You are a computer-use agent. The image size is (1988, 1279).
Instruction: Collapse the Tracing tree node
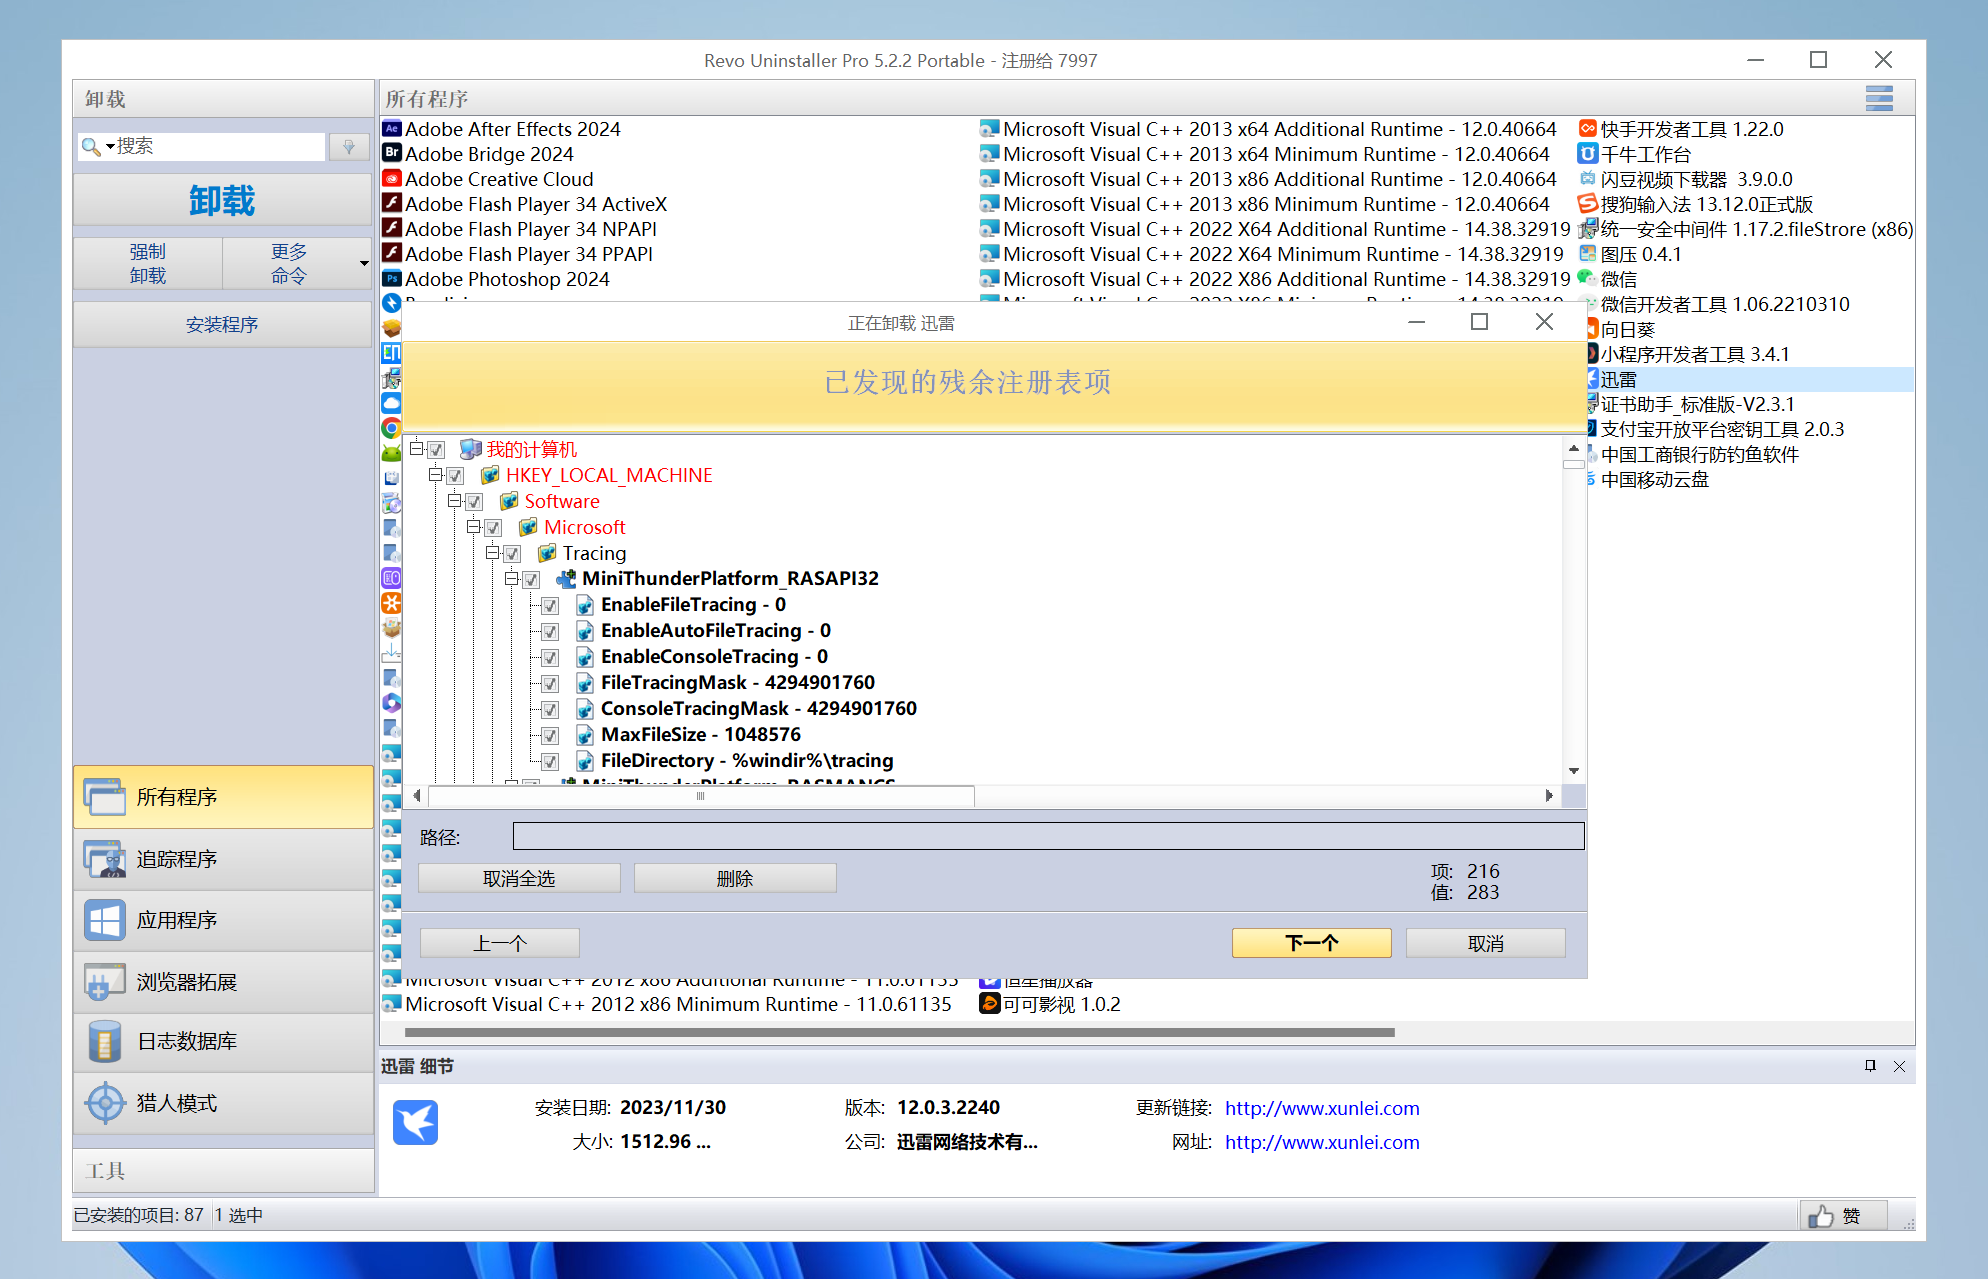[x=493, y=553]
